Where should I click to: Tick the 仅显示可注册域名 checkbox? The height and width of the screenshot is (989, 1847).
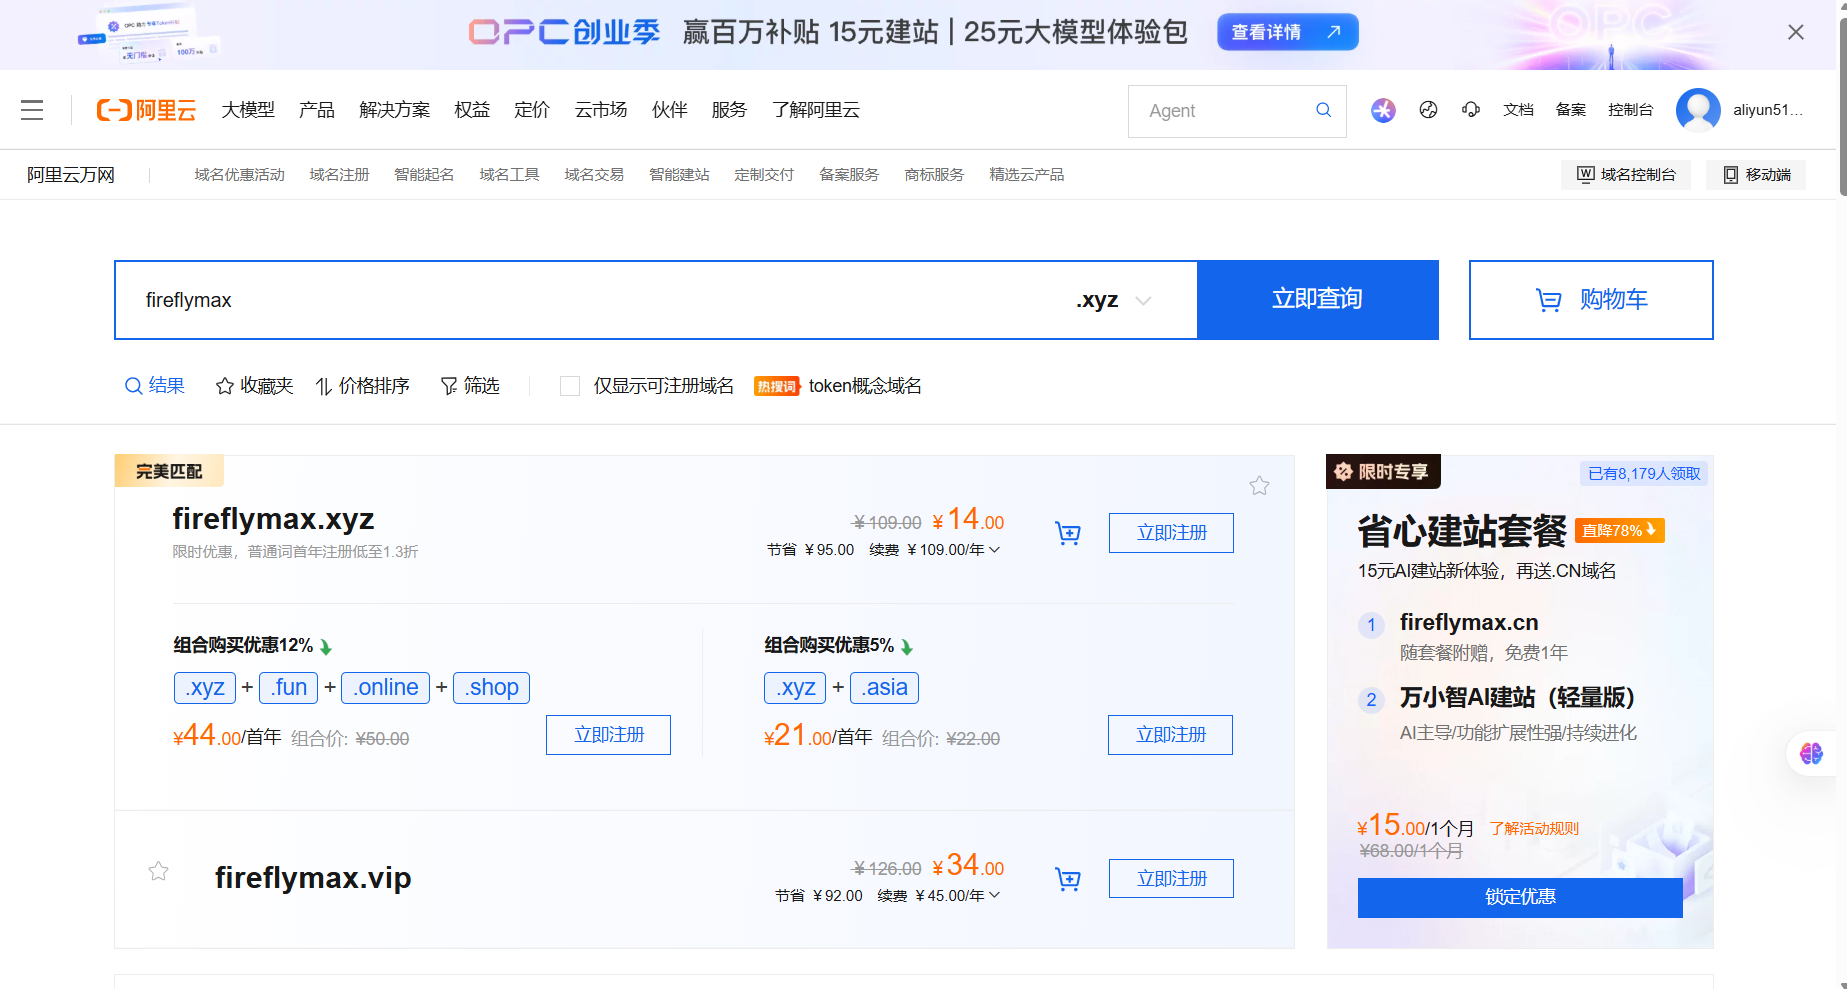coord(570,386)
